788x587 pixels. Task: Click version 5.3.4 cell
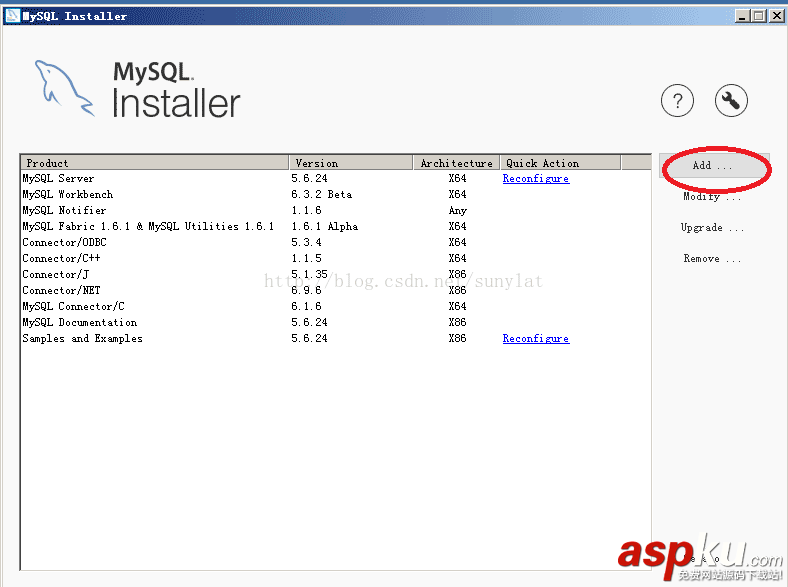point(306,243)
